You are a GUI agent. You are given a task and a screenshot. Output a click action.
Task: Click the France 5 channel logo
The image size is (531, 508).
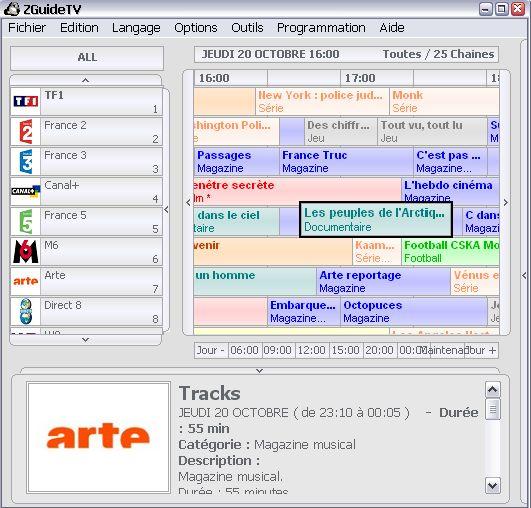26,221
